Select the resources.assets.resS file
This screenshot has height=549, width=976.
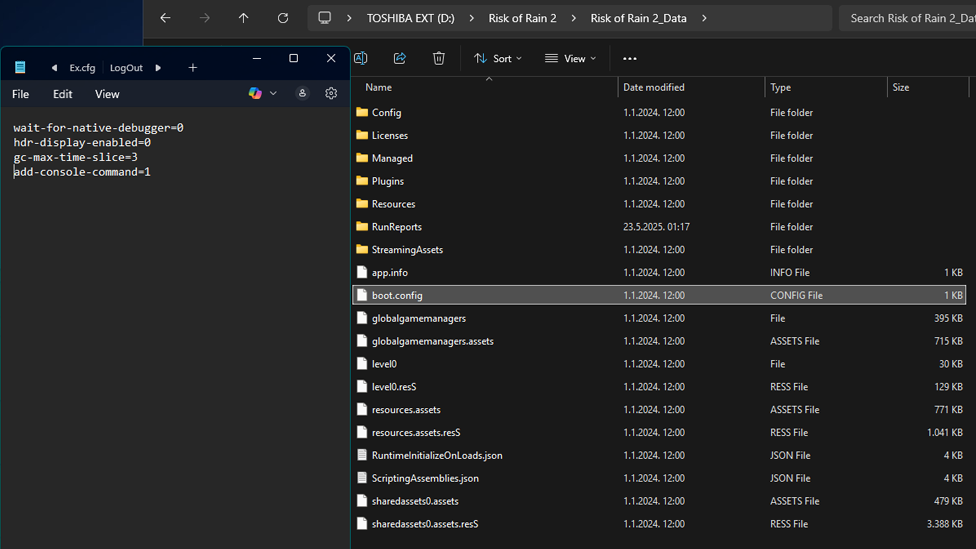click(x=659, y=433)
